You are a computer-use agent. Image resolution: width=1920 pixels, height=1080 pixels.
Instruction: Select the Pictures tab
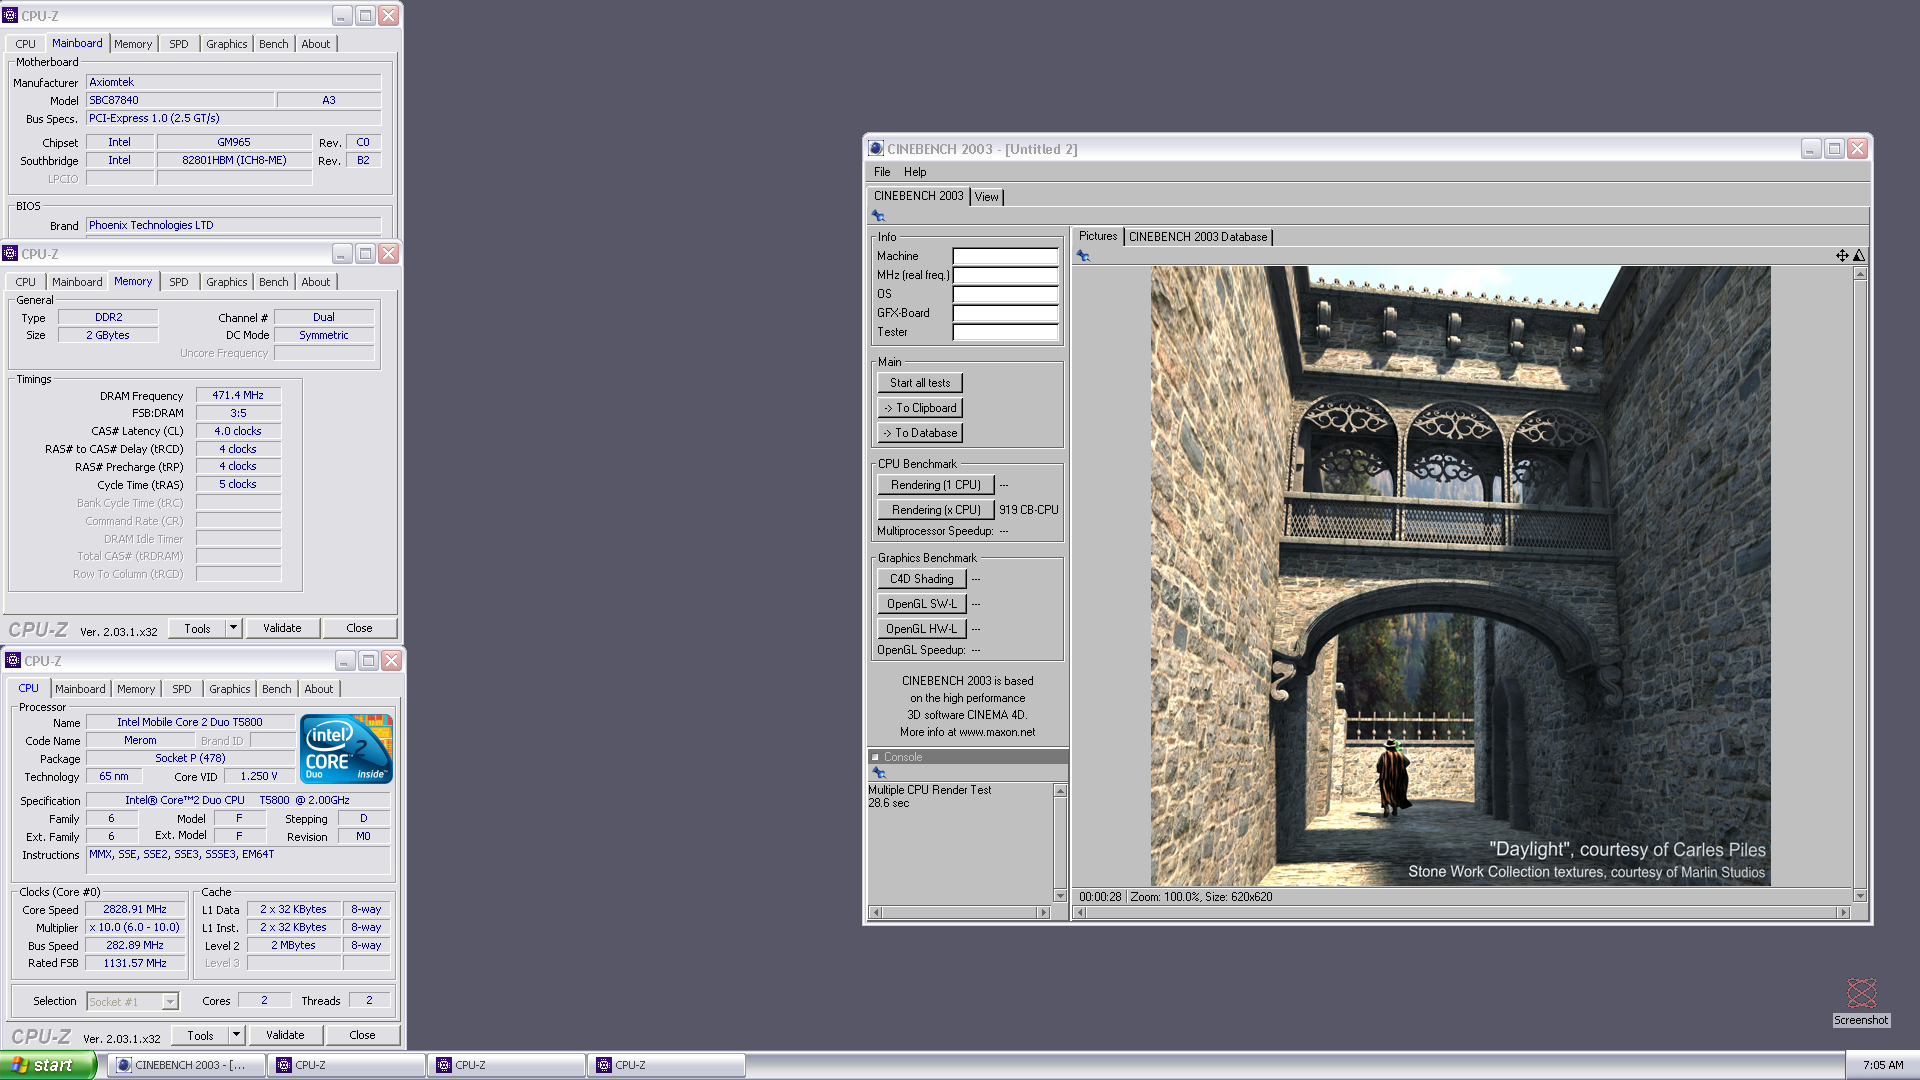coord(1098,236)
